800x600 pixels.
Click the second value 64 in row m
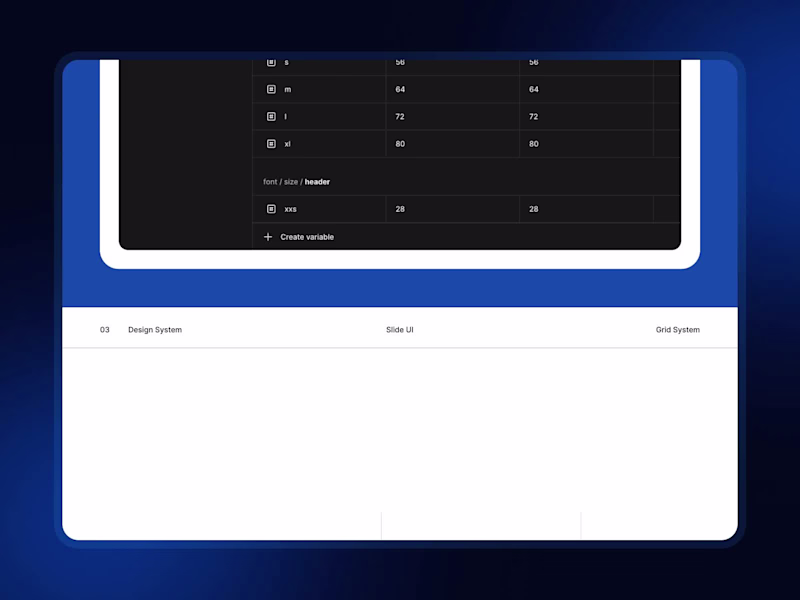tap(534, 89)
